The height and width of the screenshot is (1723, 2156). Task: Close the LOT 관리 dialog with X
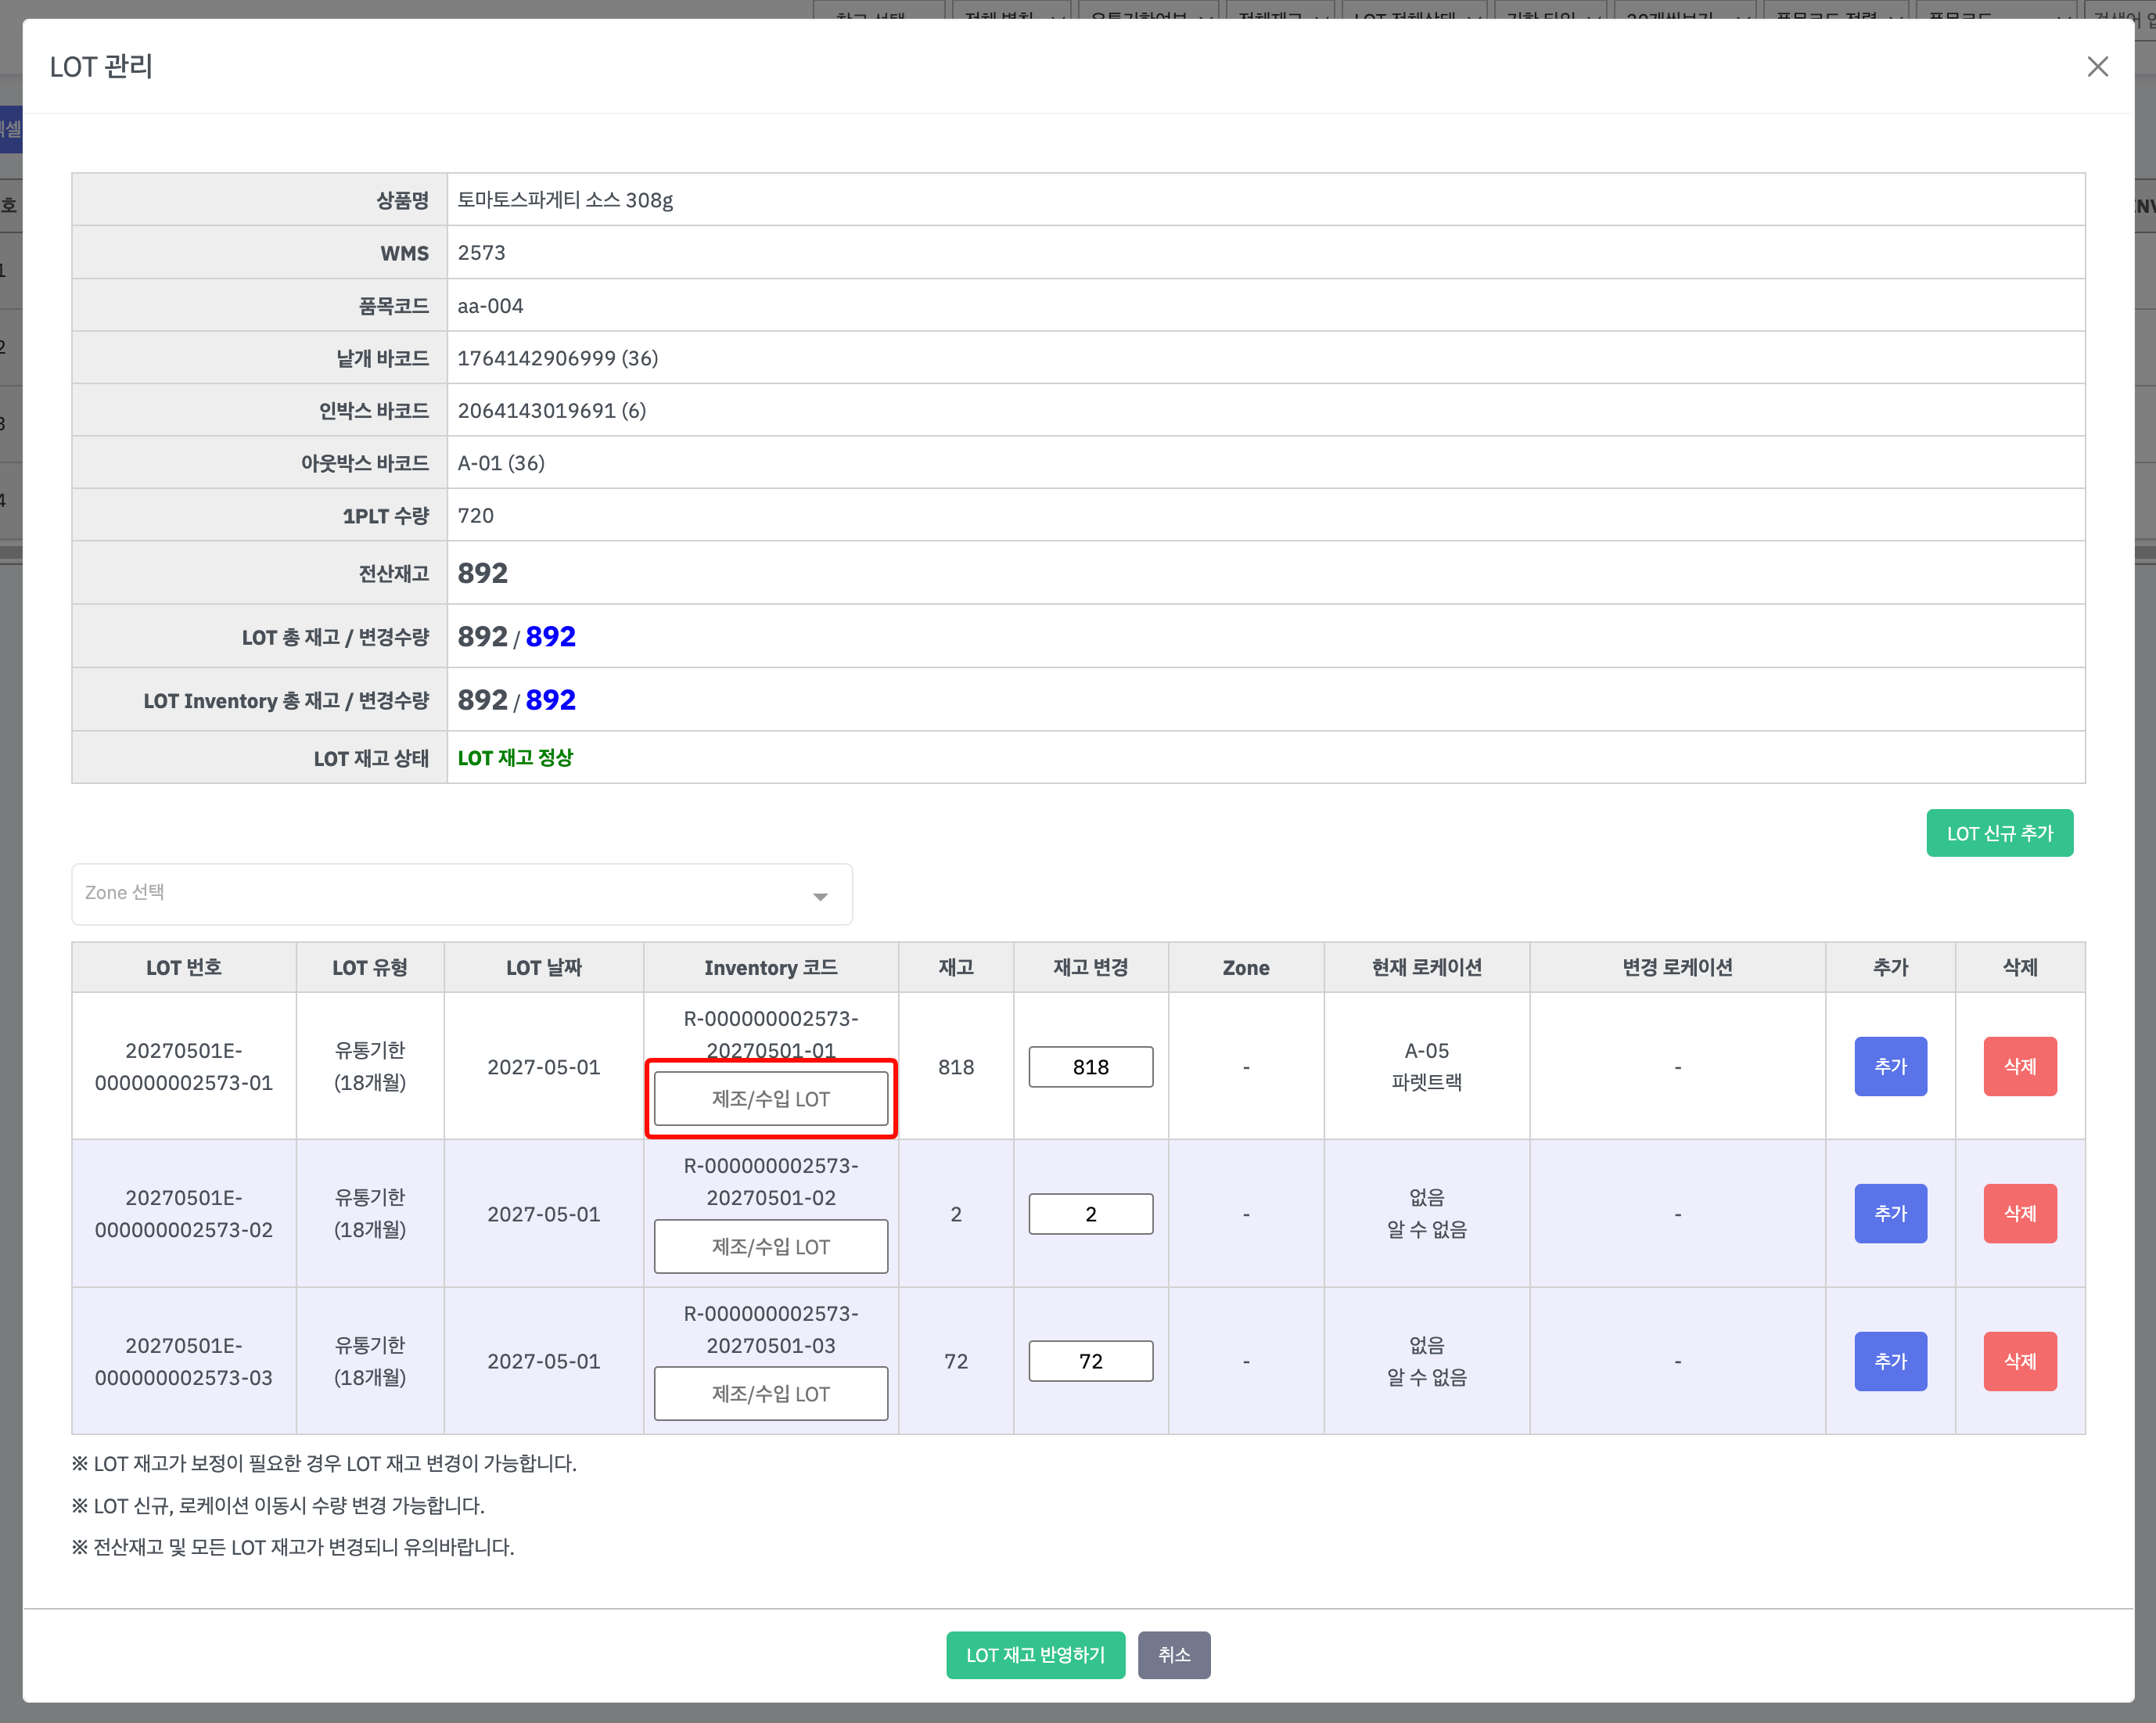click(2097, 67)
